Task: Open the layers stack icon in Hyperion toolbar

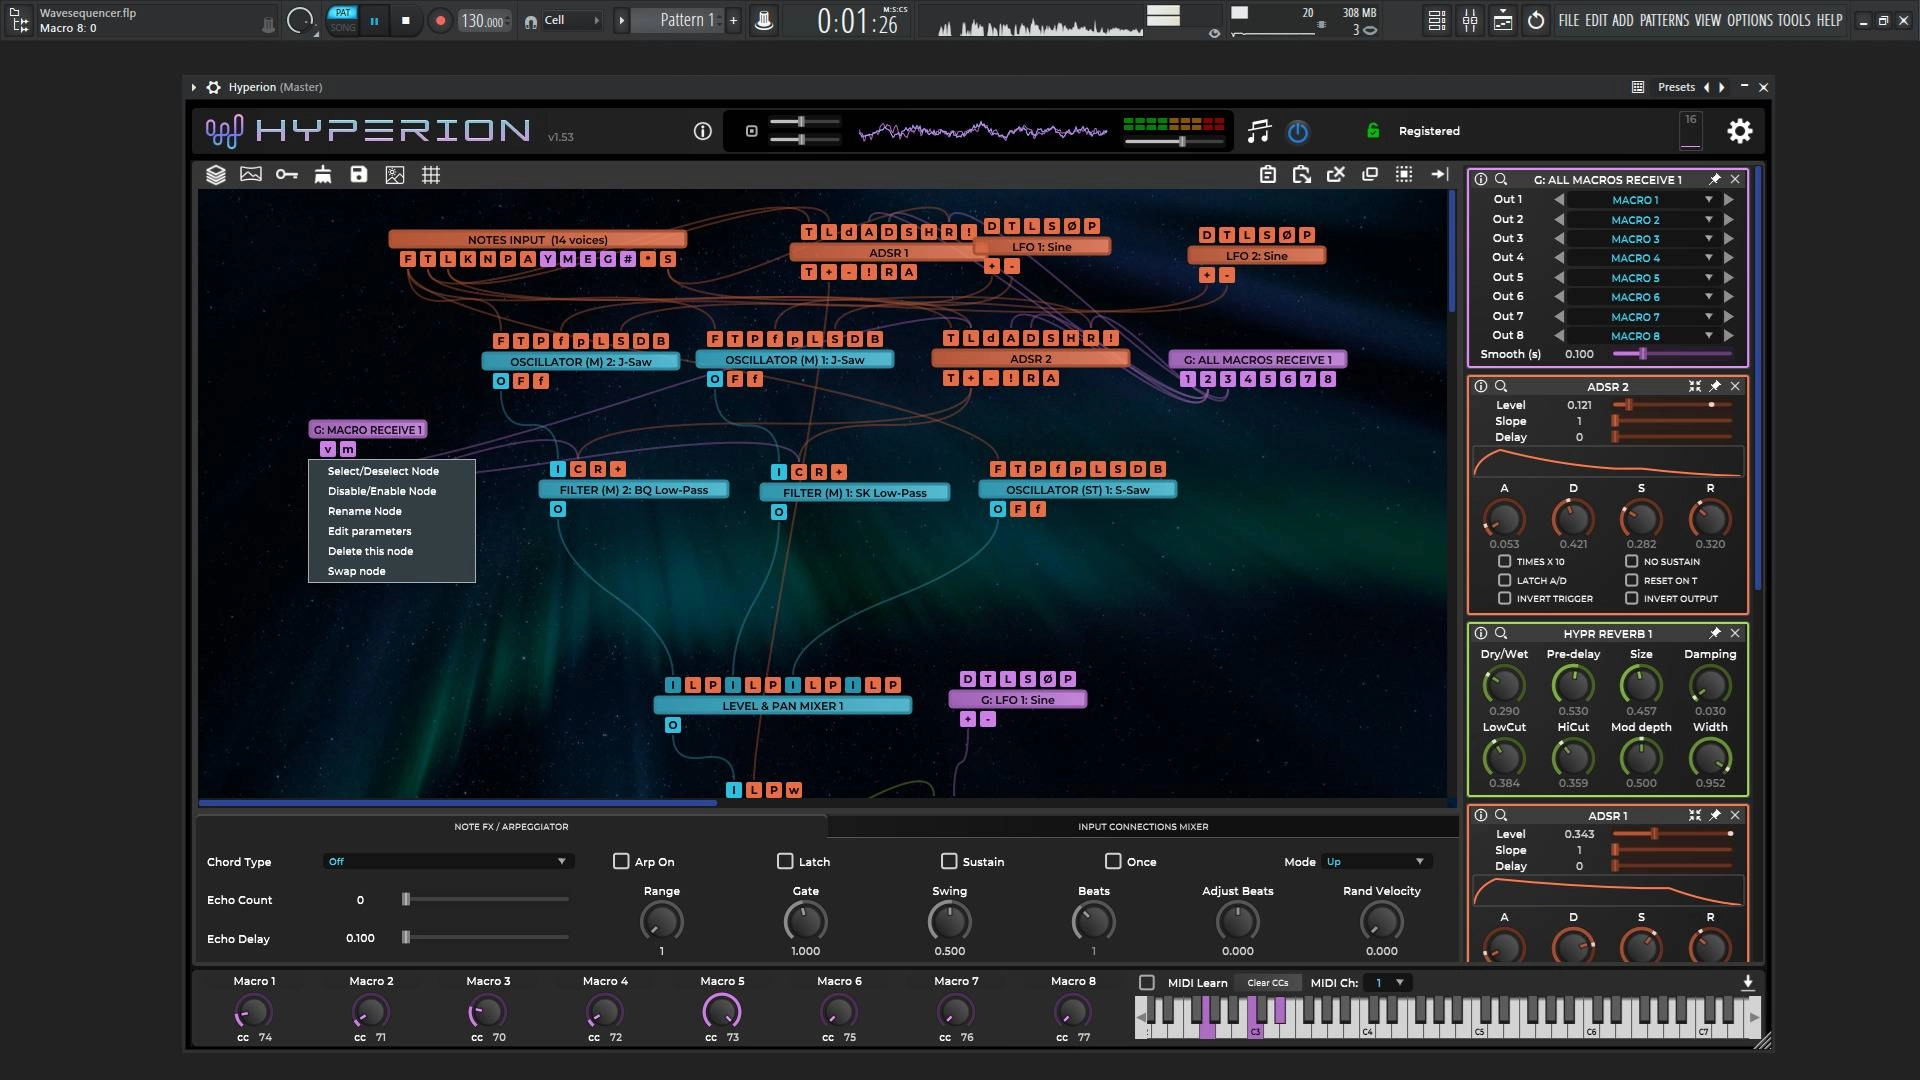Action: (x=216, y=175)
